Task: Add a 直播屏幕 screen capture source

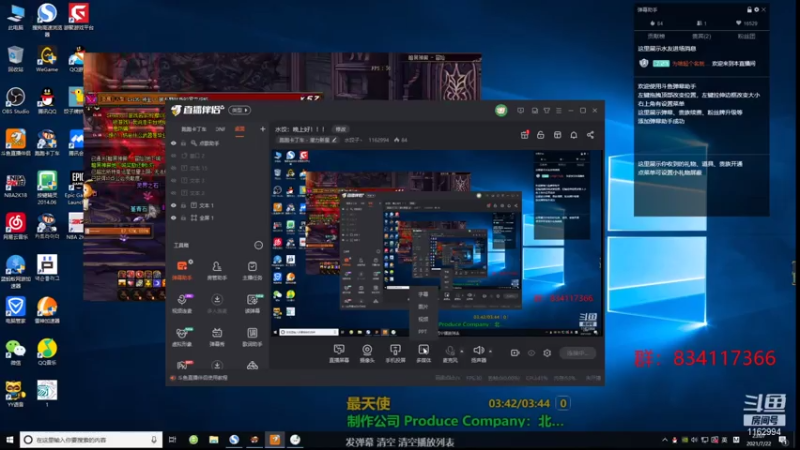Action: (x=339, y=353)
